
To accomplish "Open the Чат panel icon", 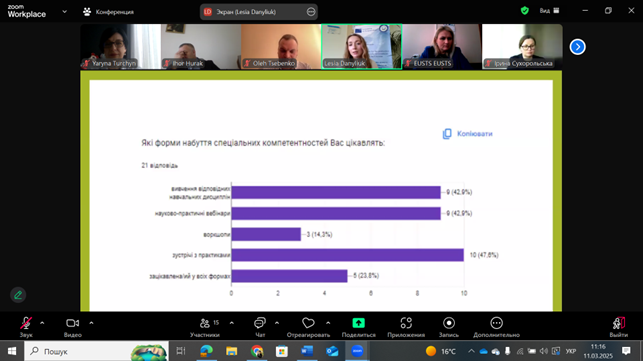I will 260,323.
